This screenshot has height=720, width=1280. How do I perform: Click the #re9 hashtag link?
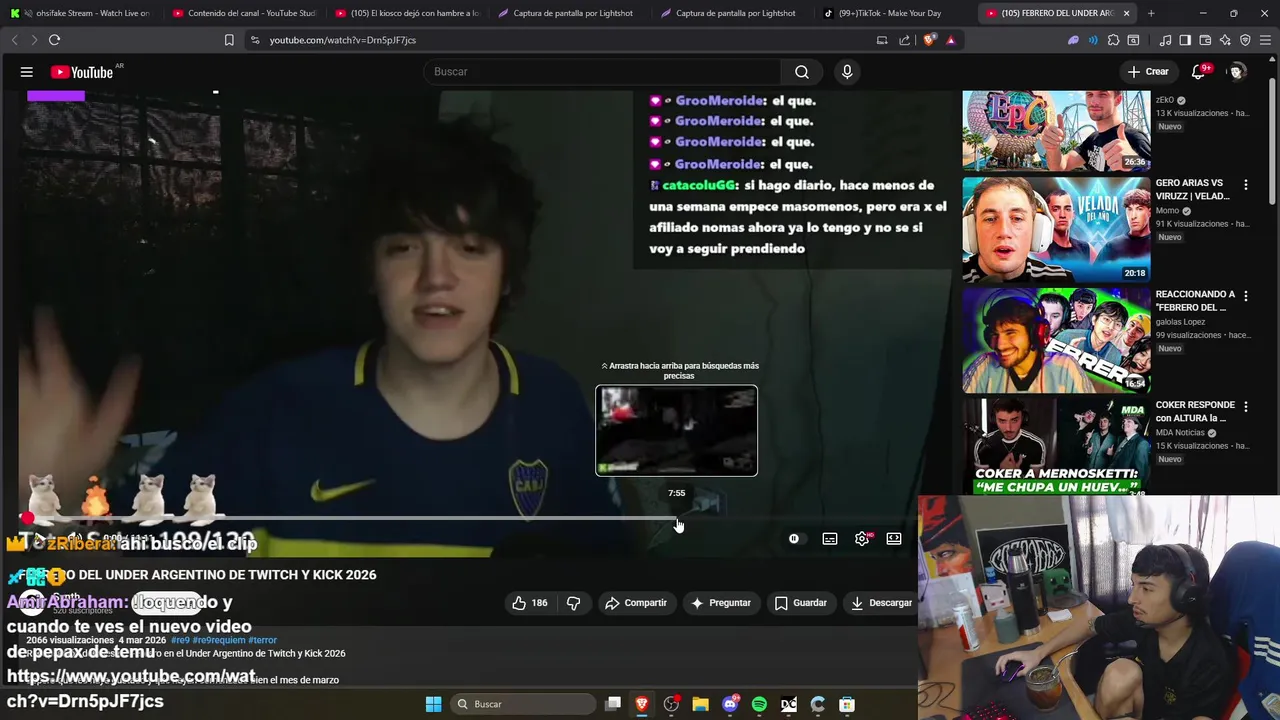pyautogui.click(x=180, y=640)
